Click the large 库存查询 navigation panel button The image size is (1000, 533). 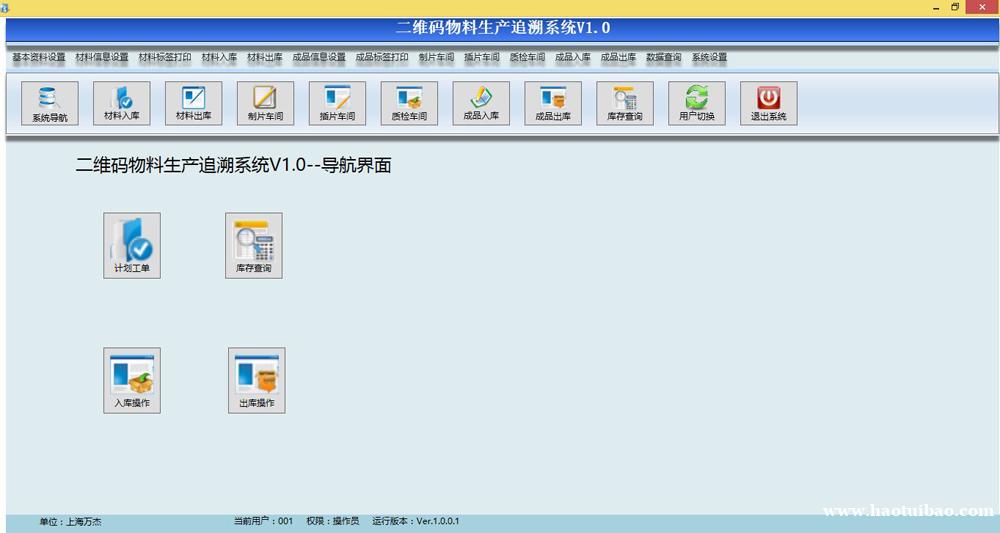pyautogui.click(x=253, y=245)
